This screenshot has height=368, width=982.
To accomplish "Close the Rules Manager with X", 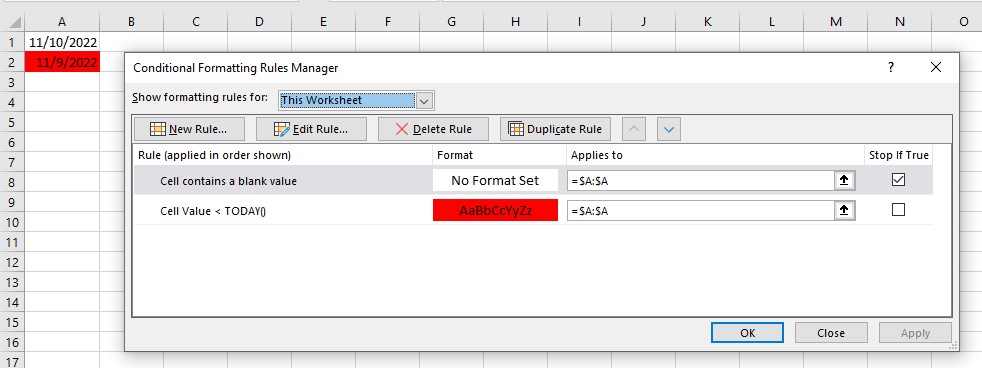I will click(936, 67).
